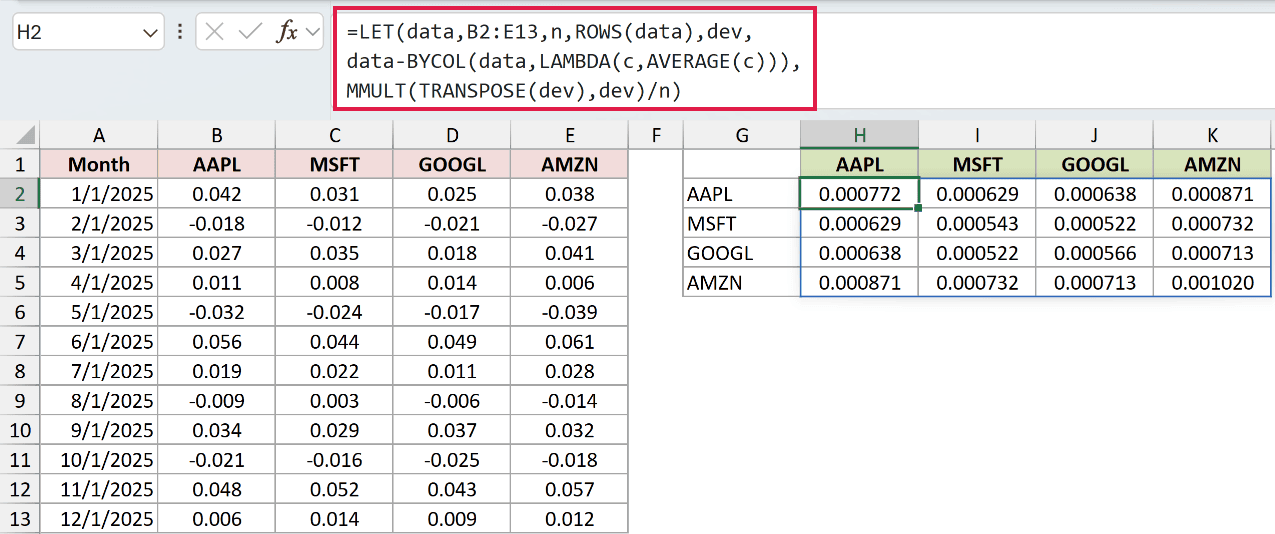Click cell with value 0.052

(334, 489)
